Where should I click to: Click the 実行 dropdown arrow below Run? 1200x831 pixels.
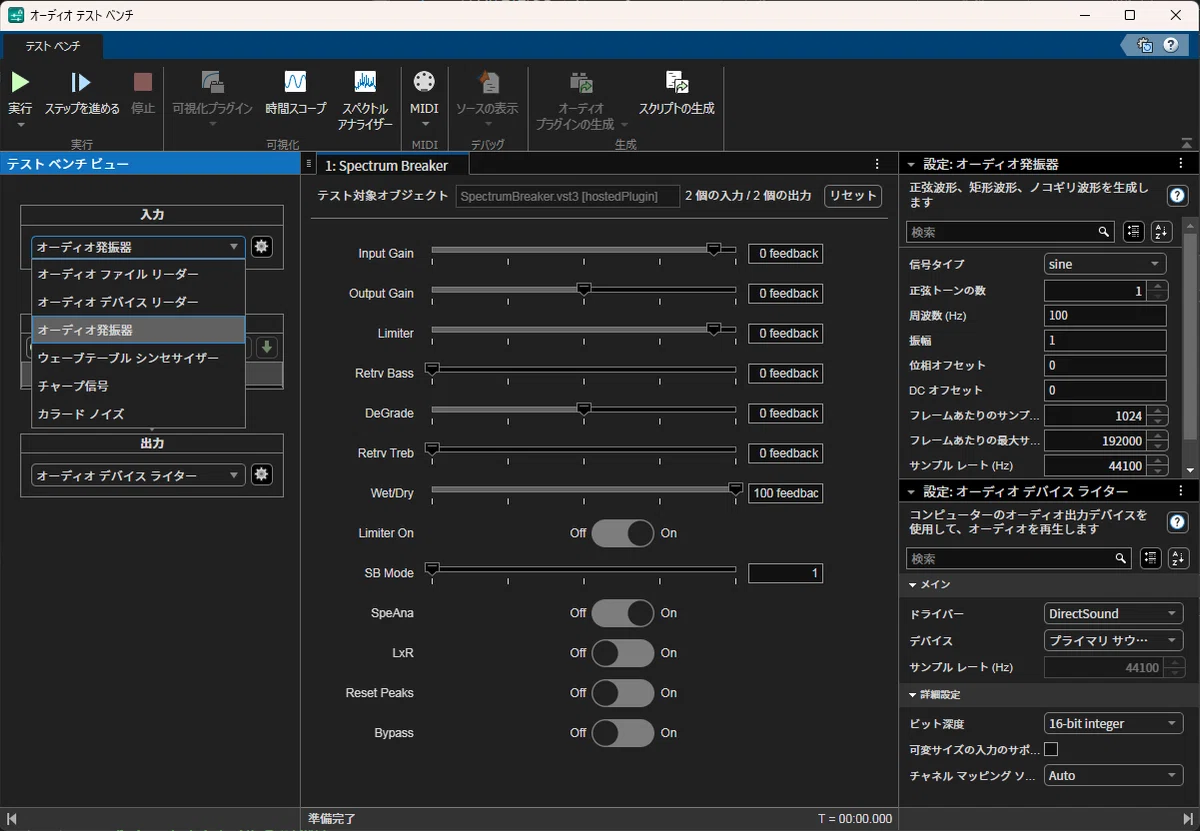coord(20,125)
